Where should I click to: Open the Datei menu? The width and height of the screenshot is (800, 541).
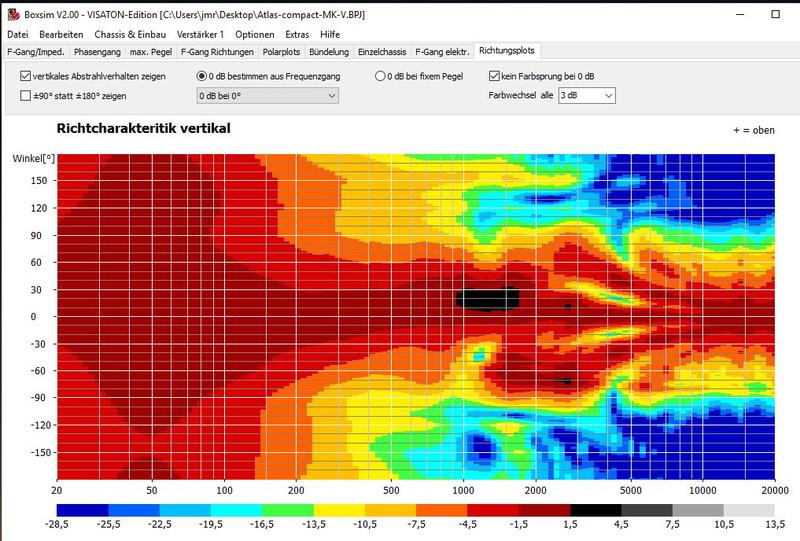pyautogui.click(x=18, y=34)
